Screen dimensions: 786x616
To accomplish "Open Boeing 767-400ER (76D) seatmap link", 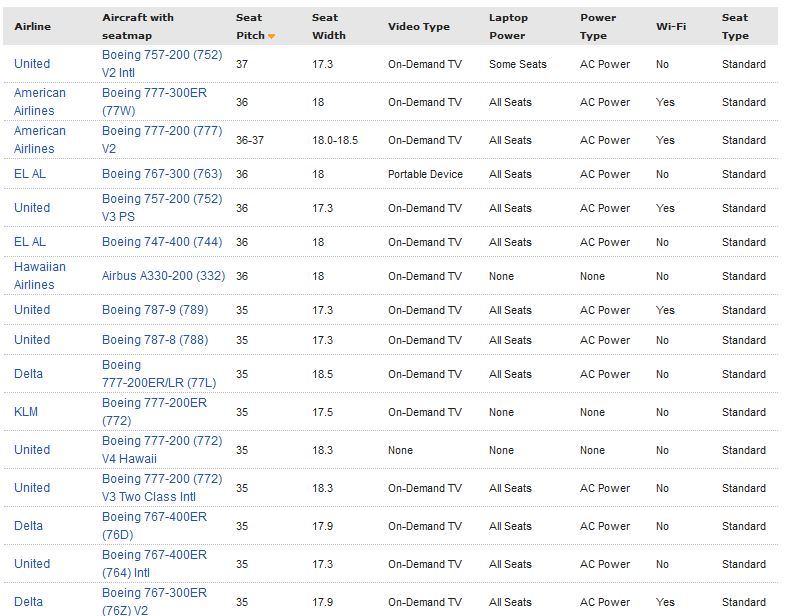I will click(154, 526).
